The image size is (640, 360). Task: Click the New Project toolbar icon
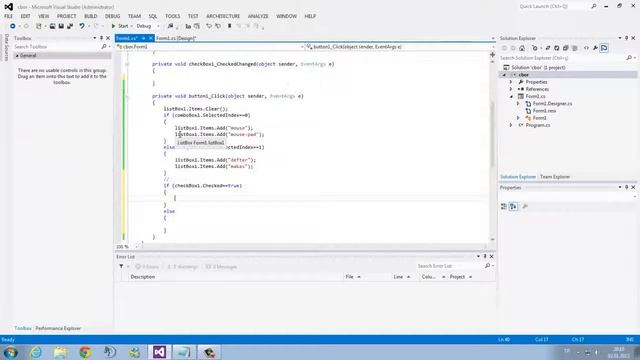pos(38,26)
